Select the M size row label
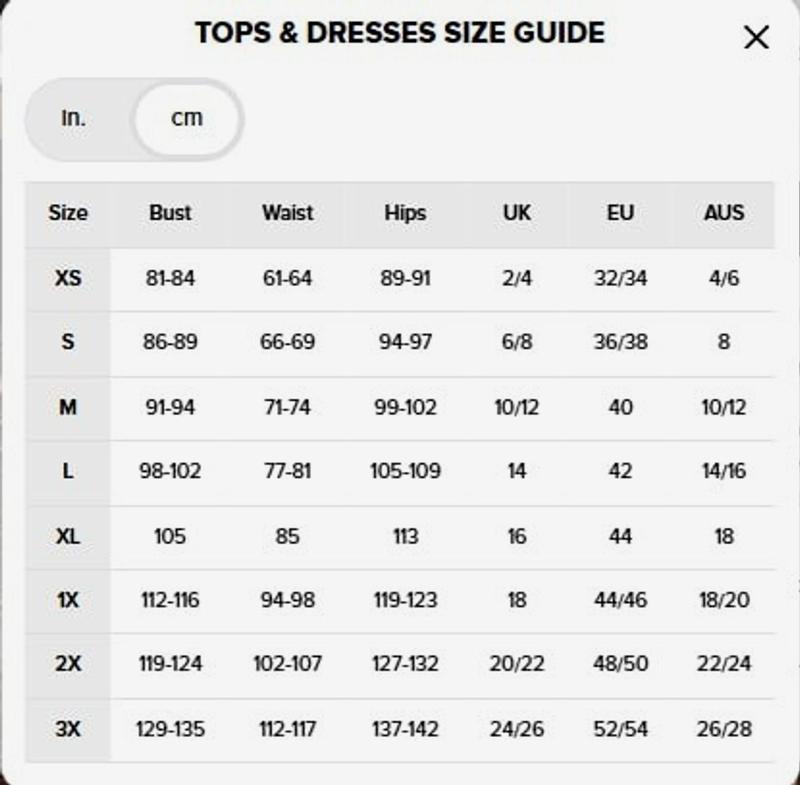The width and height of the screenshot is (800, 785). (x=68, y=407)
